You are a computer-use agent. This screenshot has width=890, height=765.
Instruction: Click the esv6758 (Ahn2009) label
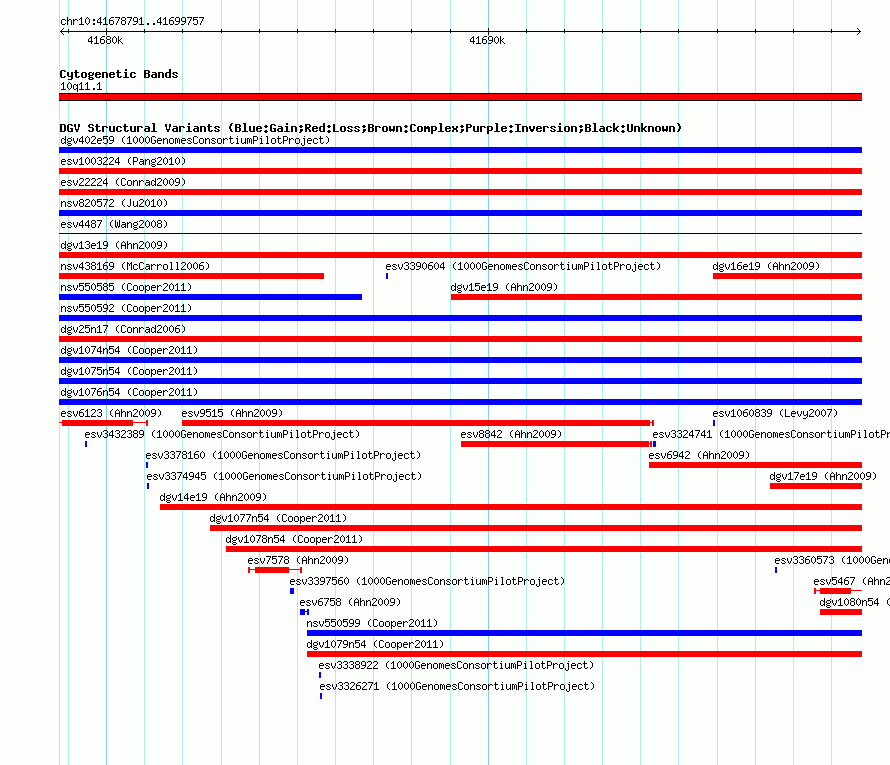[350, 602]
